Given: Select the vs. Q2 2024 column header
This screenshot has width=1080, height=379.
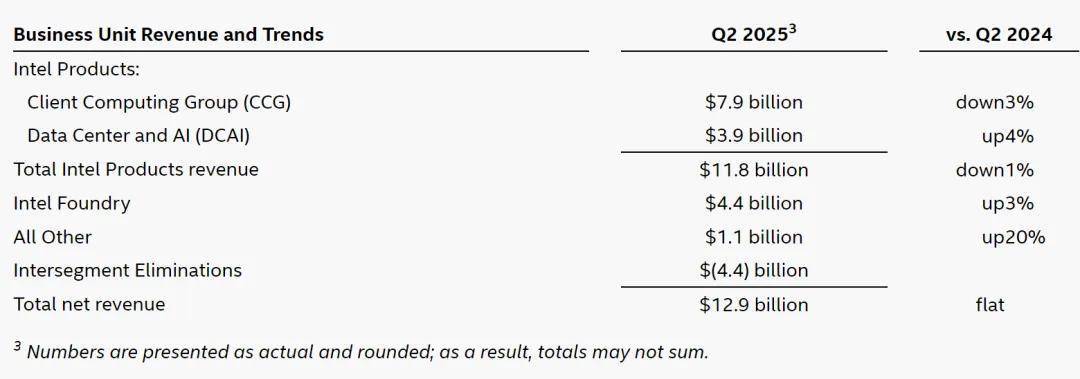Looking at the screenshot, I should click(999, 34).
